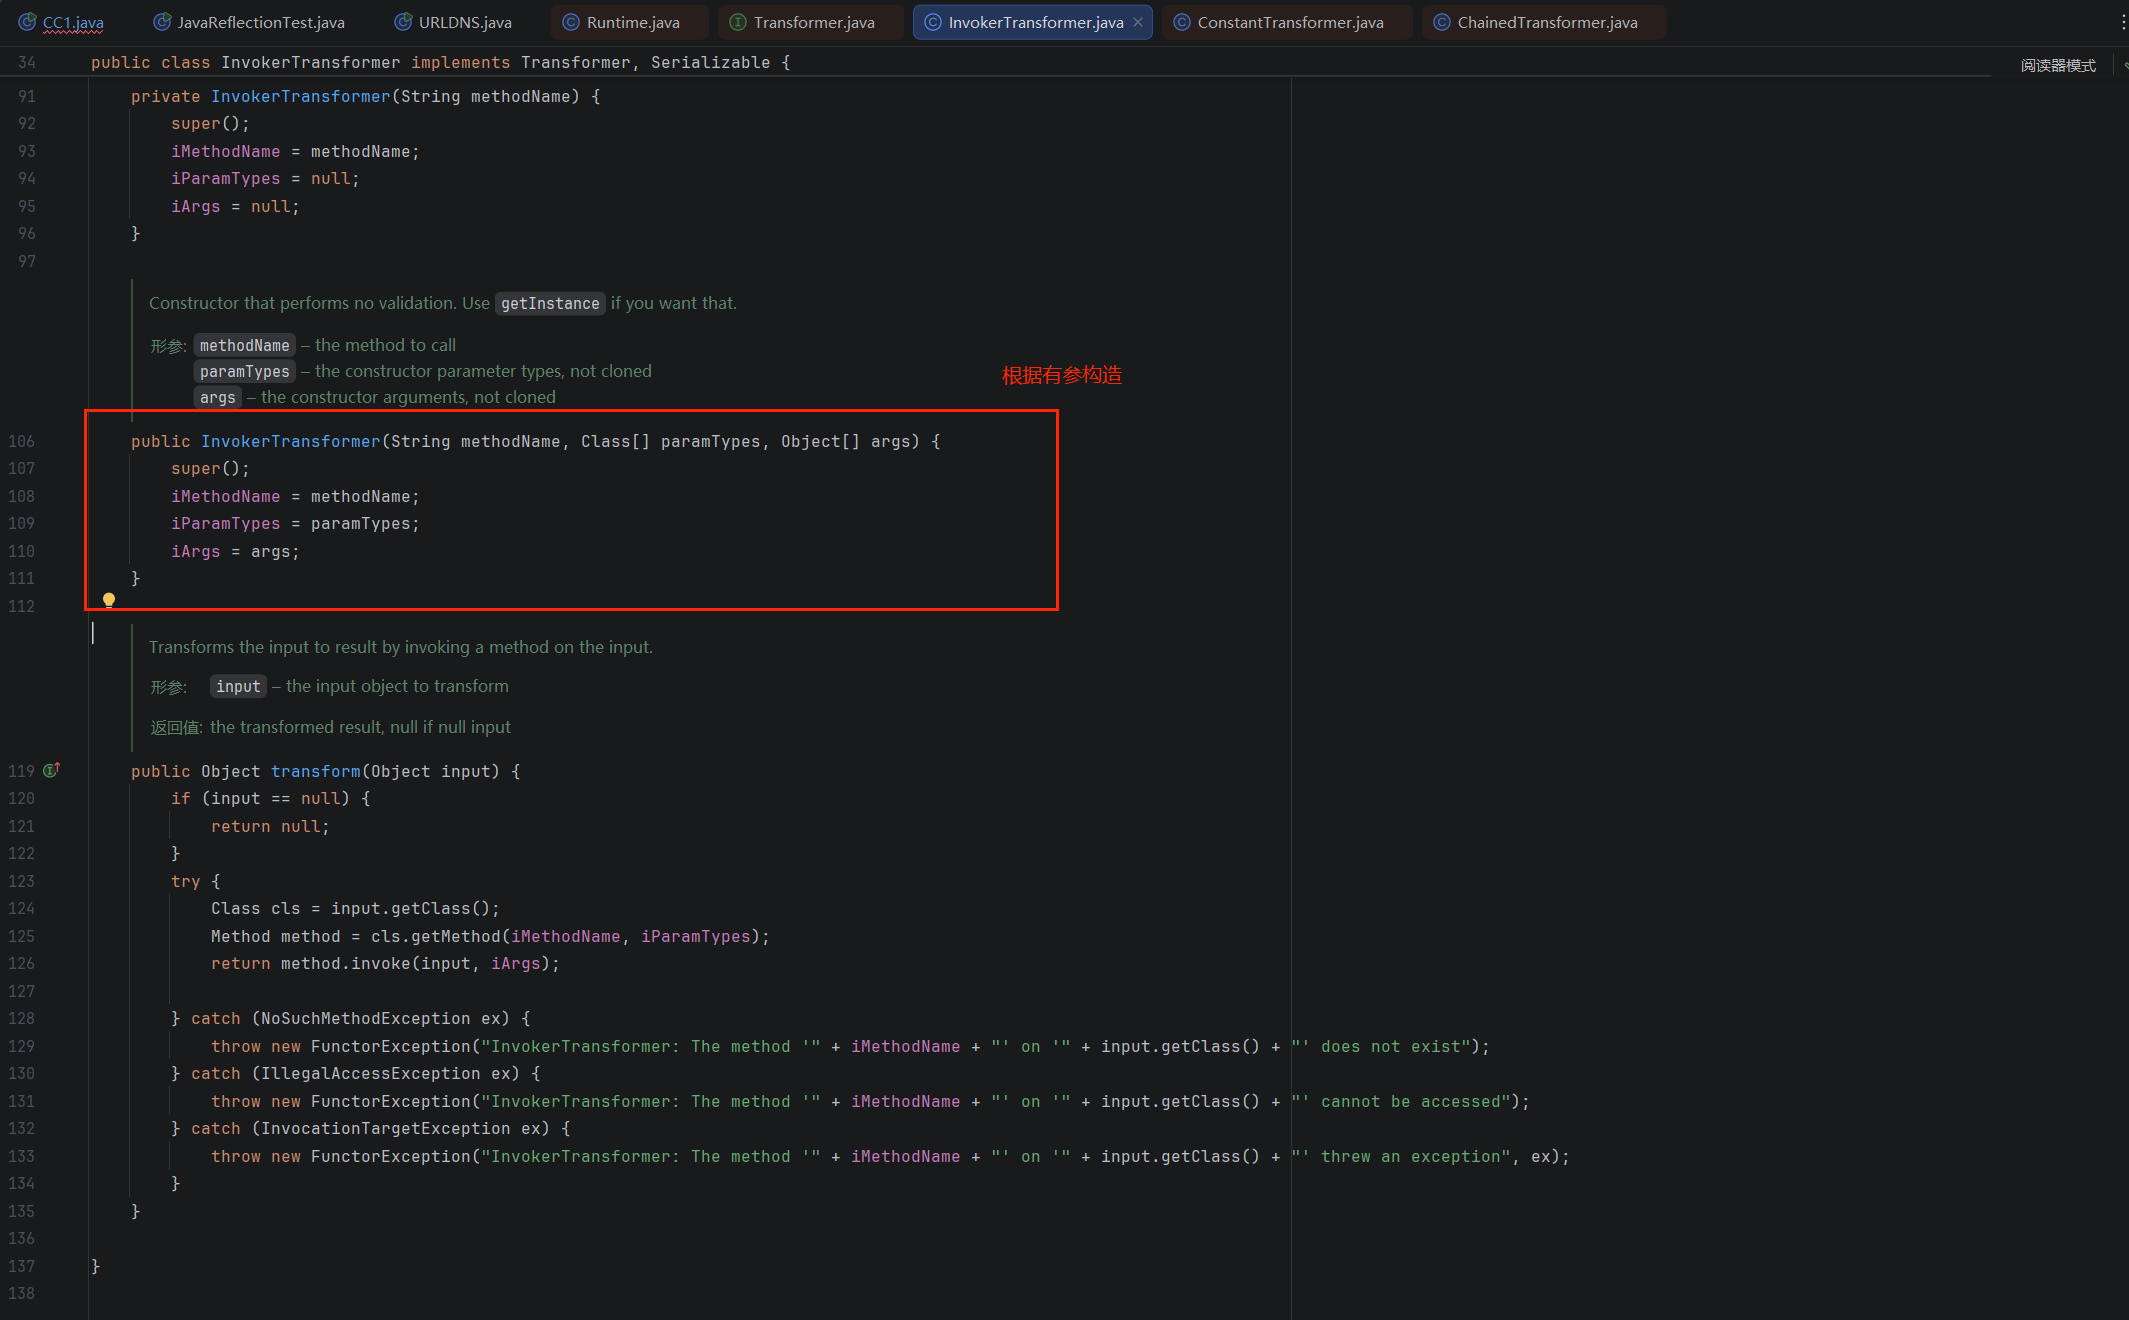2129x1320 pixels.
Task: Click the class icon on CC1.java tab
Action: click(27, 22)
